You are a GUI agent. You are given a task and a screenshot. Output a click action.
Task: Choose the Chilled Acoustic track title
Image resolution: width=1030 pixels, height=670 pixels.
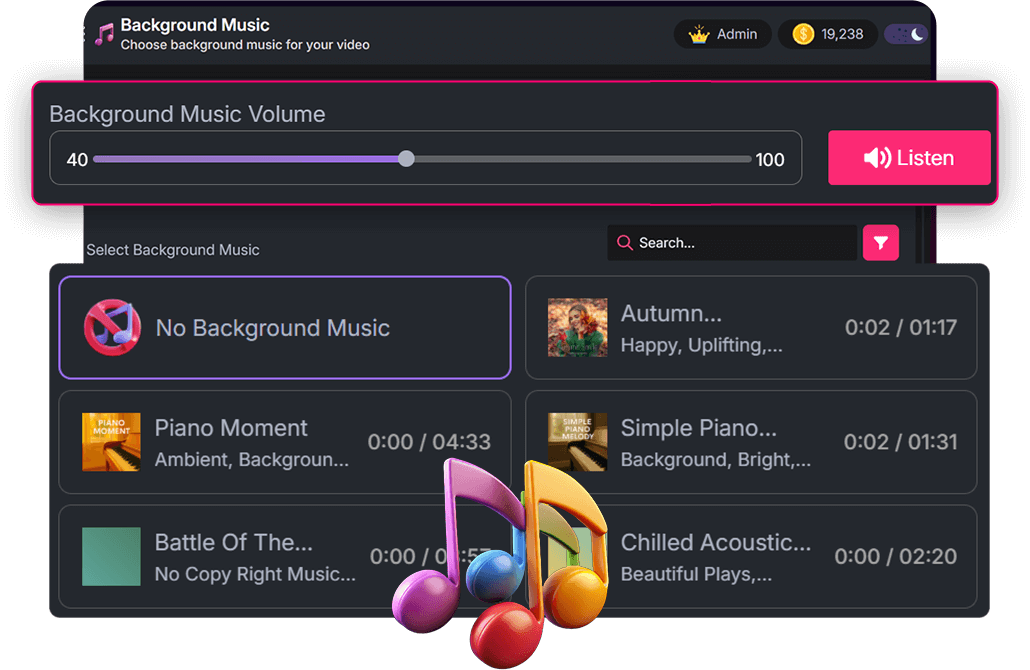coord(715,543)
